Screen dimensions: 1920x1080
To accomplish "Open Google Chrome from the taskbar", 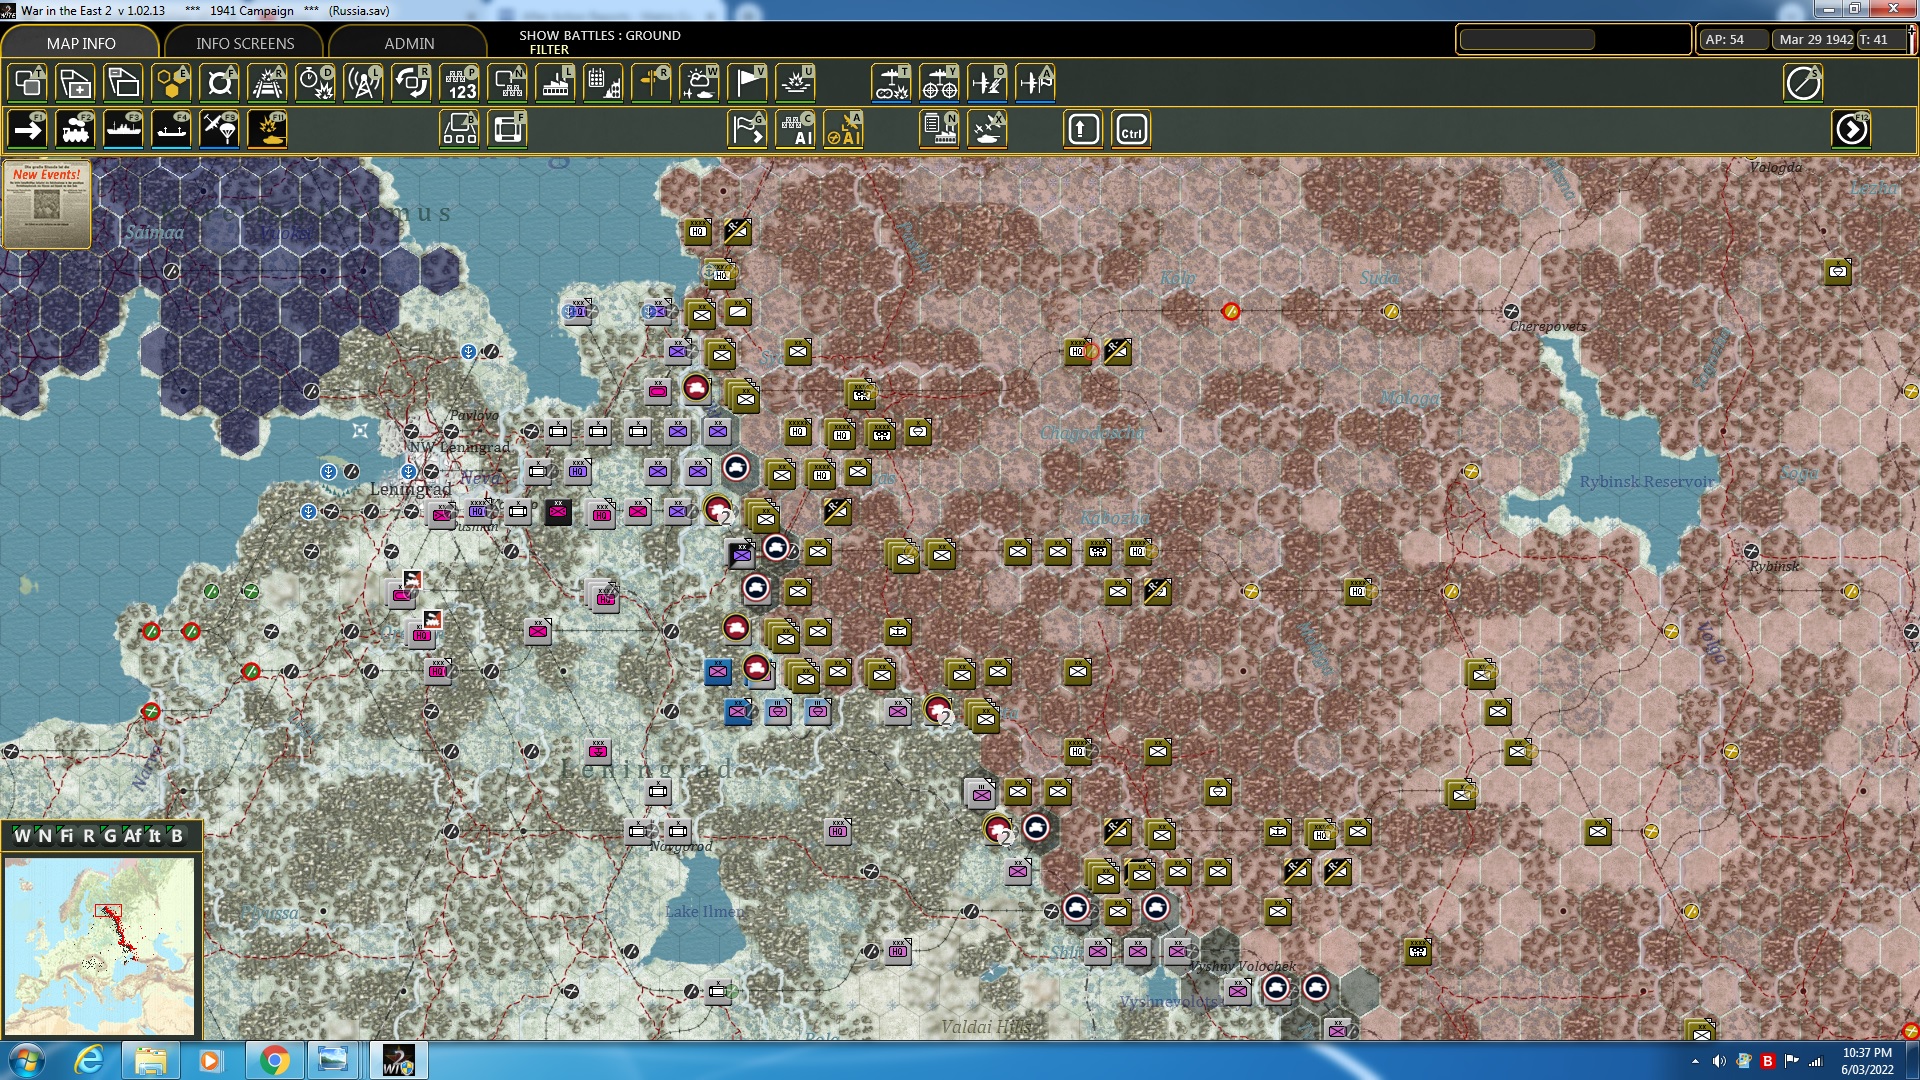I will click(274, 1060).
